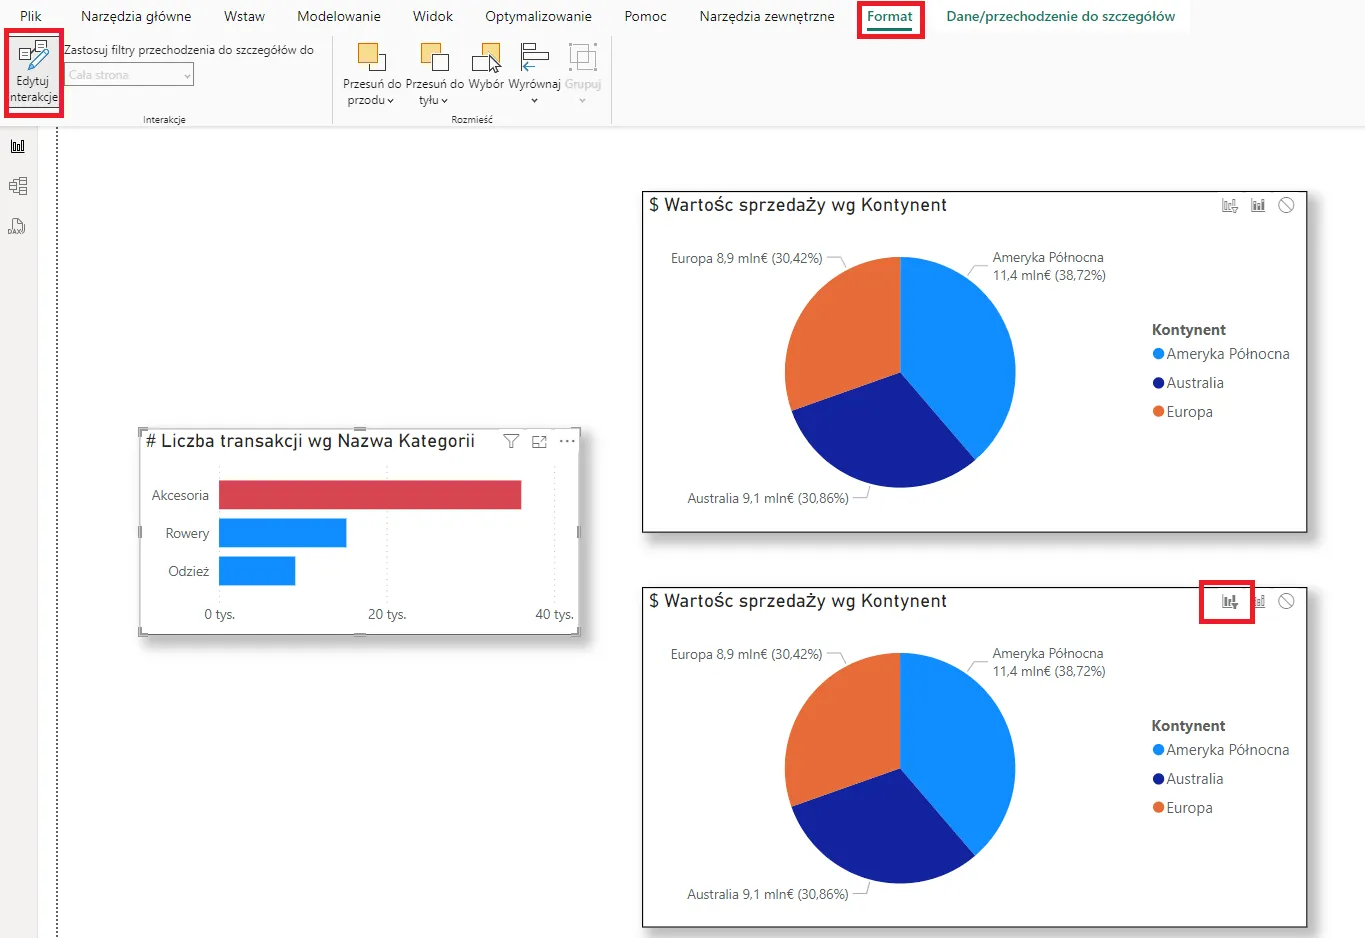1365x938 pixels.
Task: Open more options on the bar chart
Action: tap(567, 441)
